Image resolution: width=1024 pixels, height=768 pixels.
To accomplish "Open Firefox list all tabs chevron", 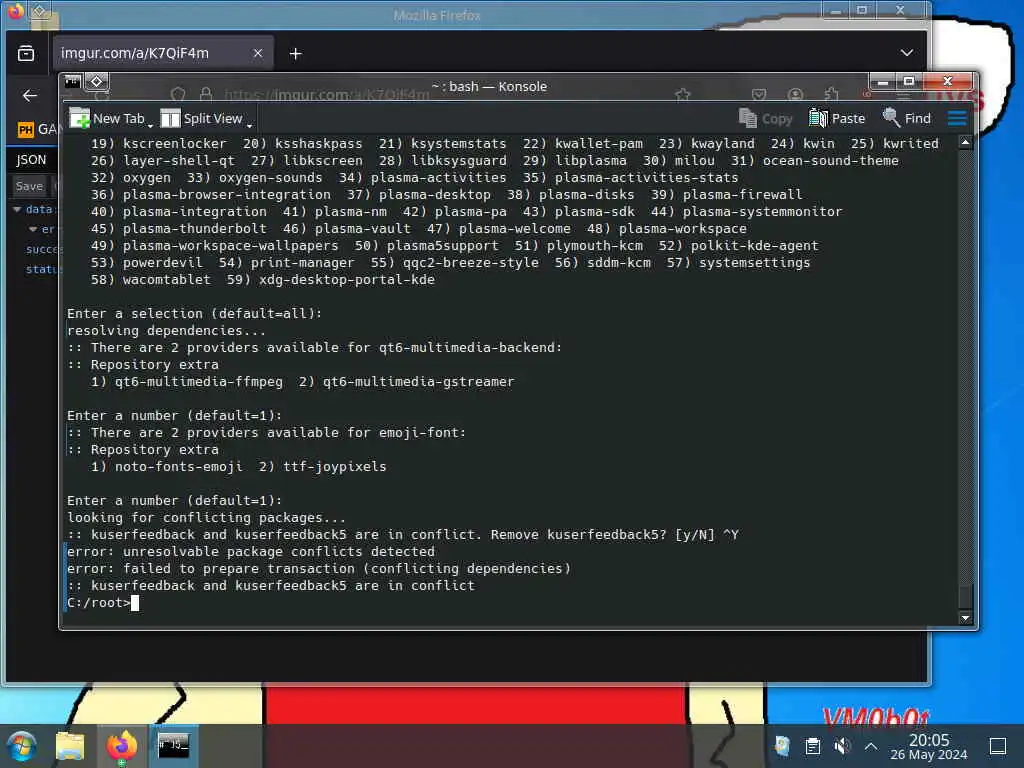I will [x=906, y=53].
